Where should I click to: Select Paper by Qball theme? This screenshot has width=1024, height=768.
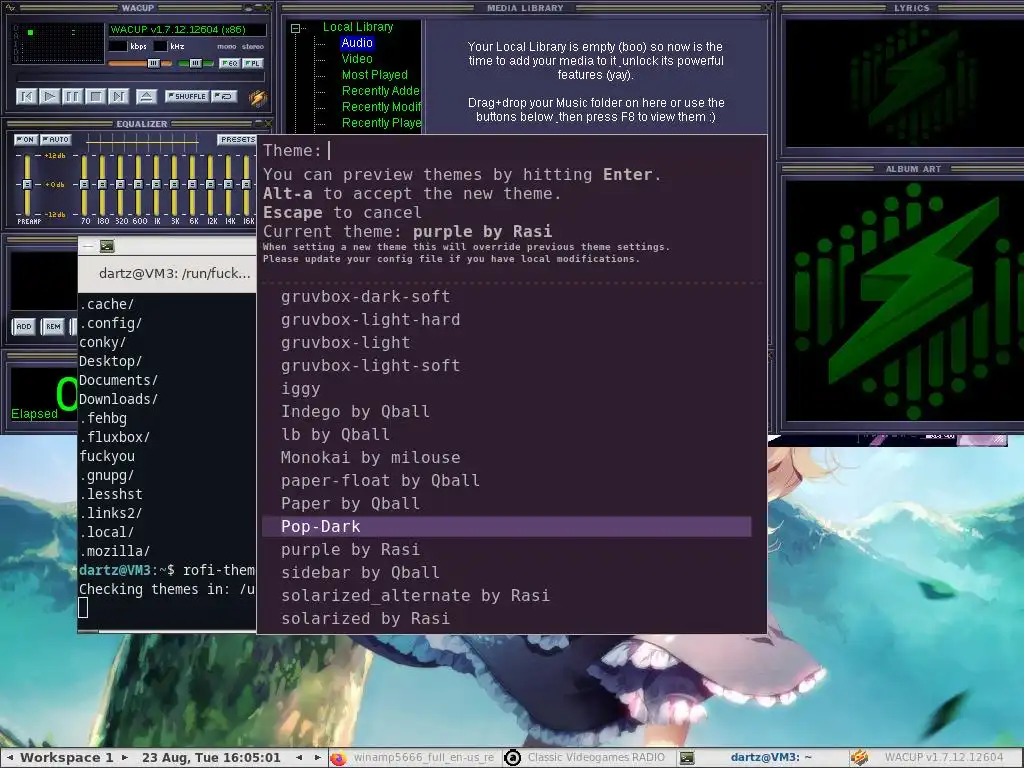coord(507,504)
